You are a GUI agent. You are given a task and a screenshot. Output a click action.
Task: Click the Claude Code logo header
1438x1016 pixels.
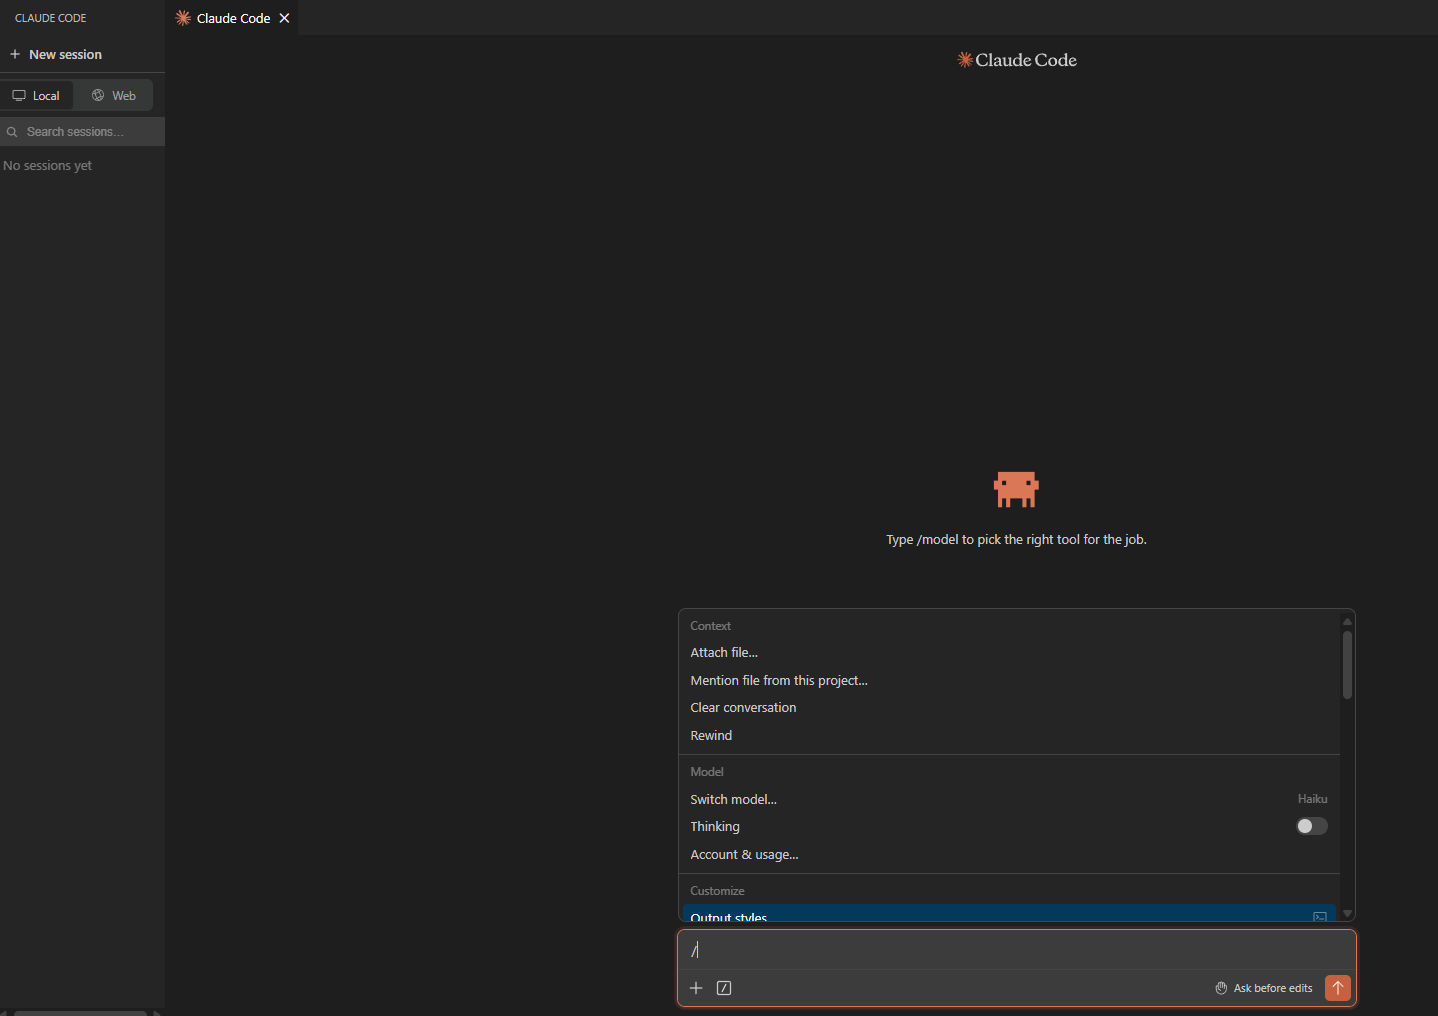(x=1016, y=60)
